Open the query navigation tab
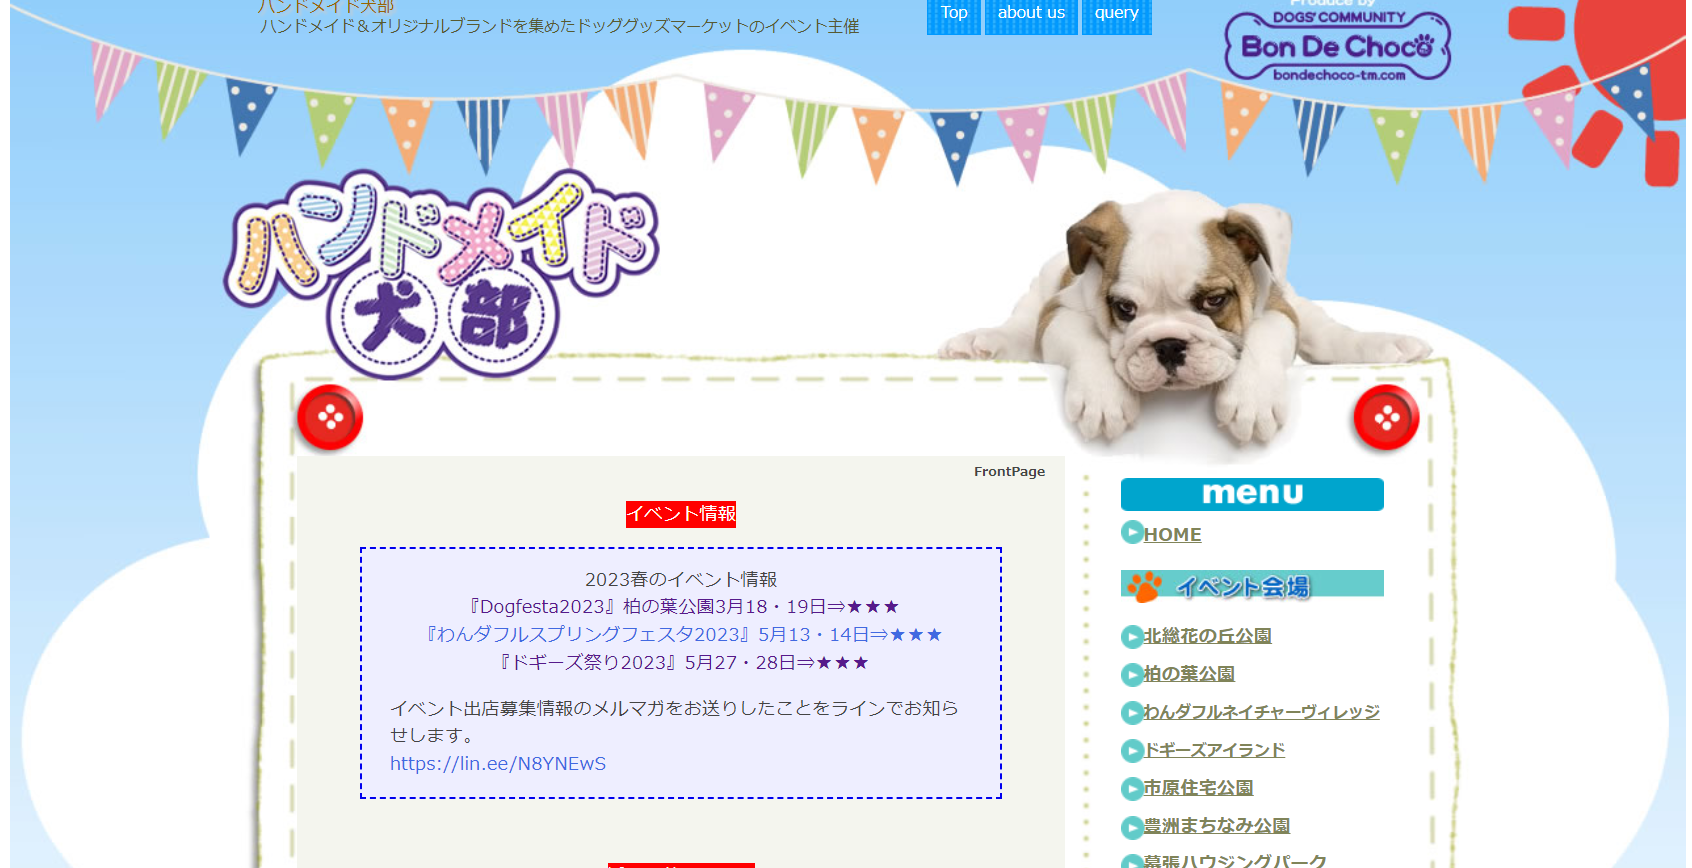The height and width of the screenshot is (868, 1692). point(1116,16)
